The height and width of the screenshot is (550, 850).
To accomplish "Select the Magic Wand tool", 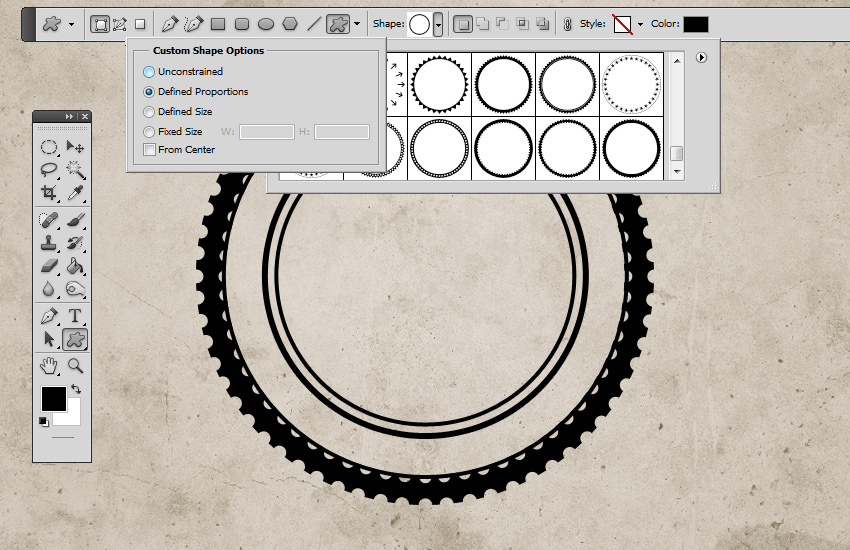I will click(75, 171).
